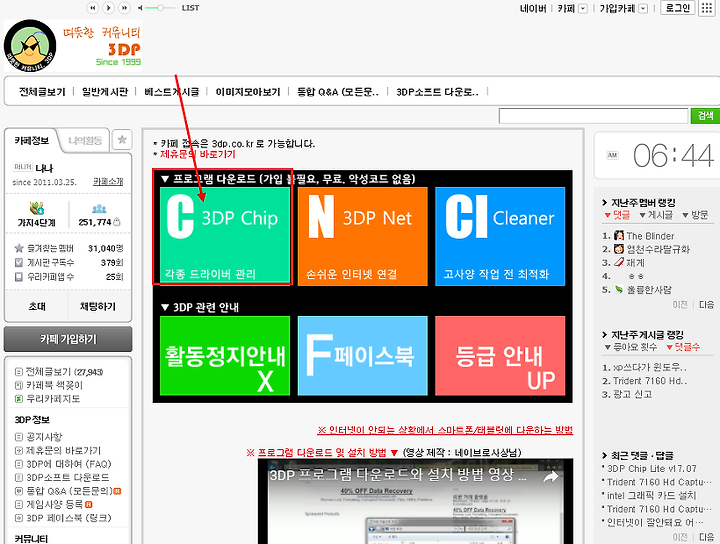Open the 네이버 top link

533,8
